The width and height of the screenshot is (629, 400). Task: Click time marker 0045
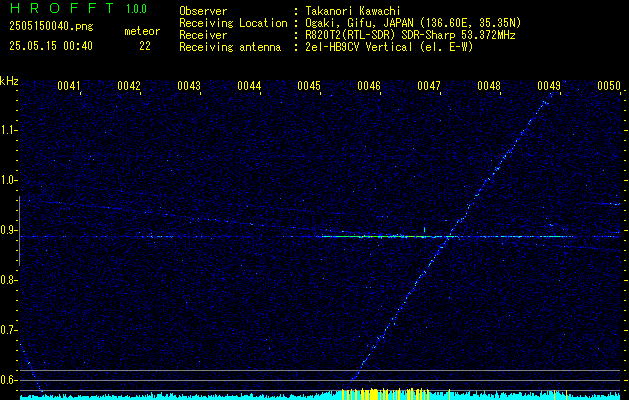309,86
